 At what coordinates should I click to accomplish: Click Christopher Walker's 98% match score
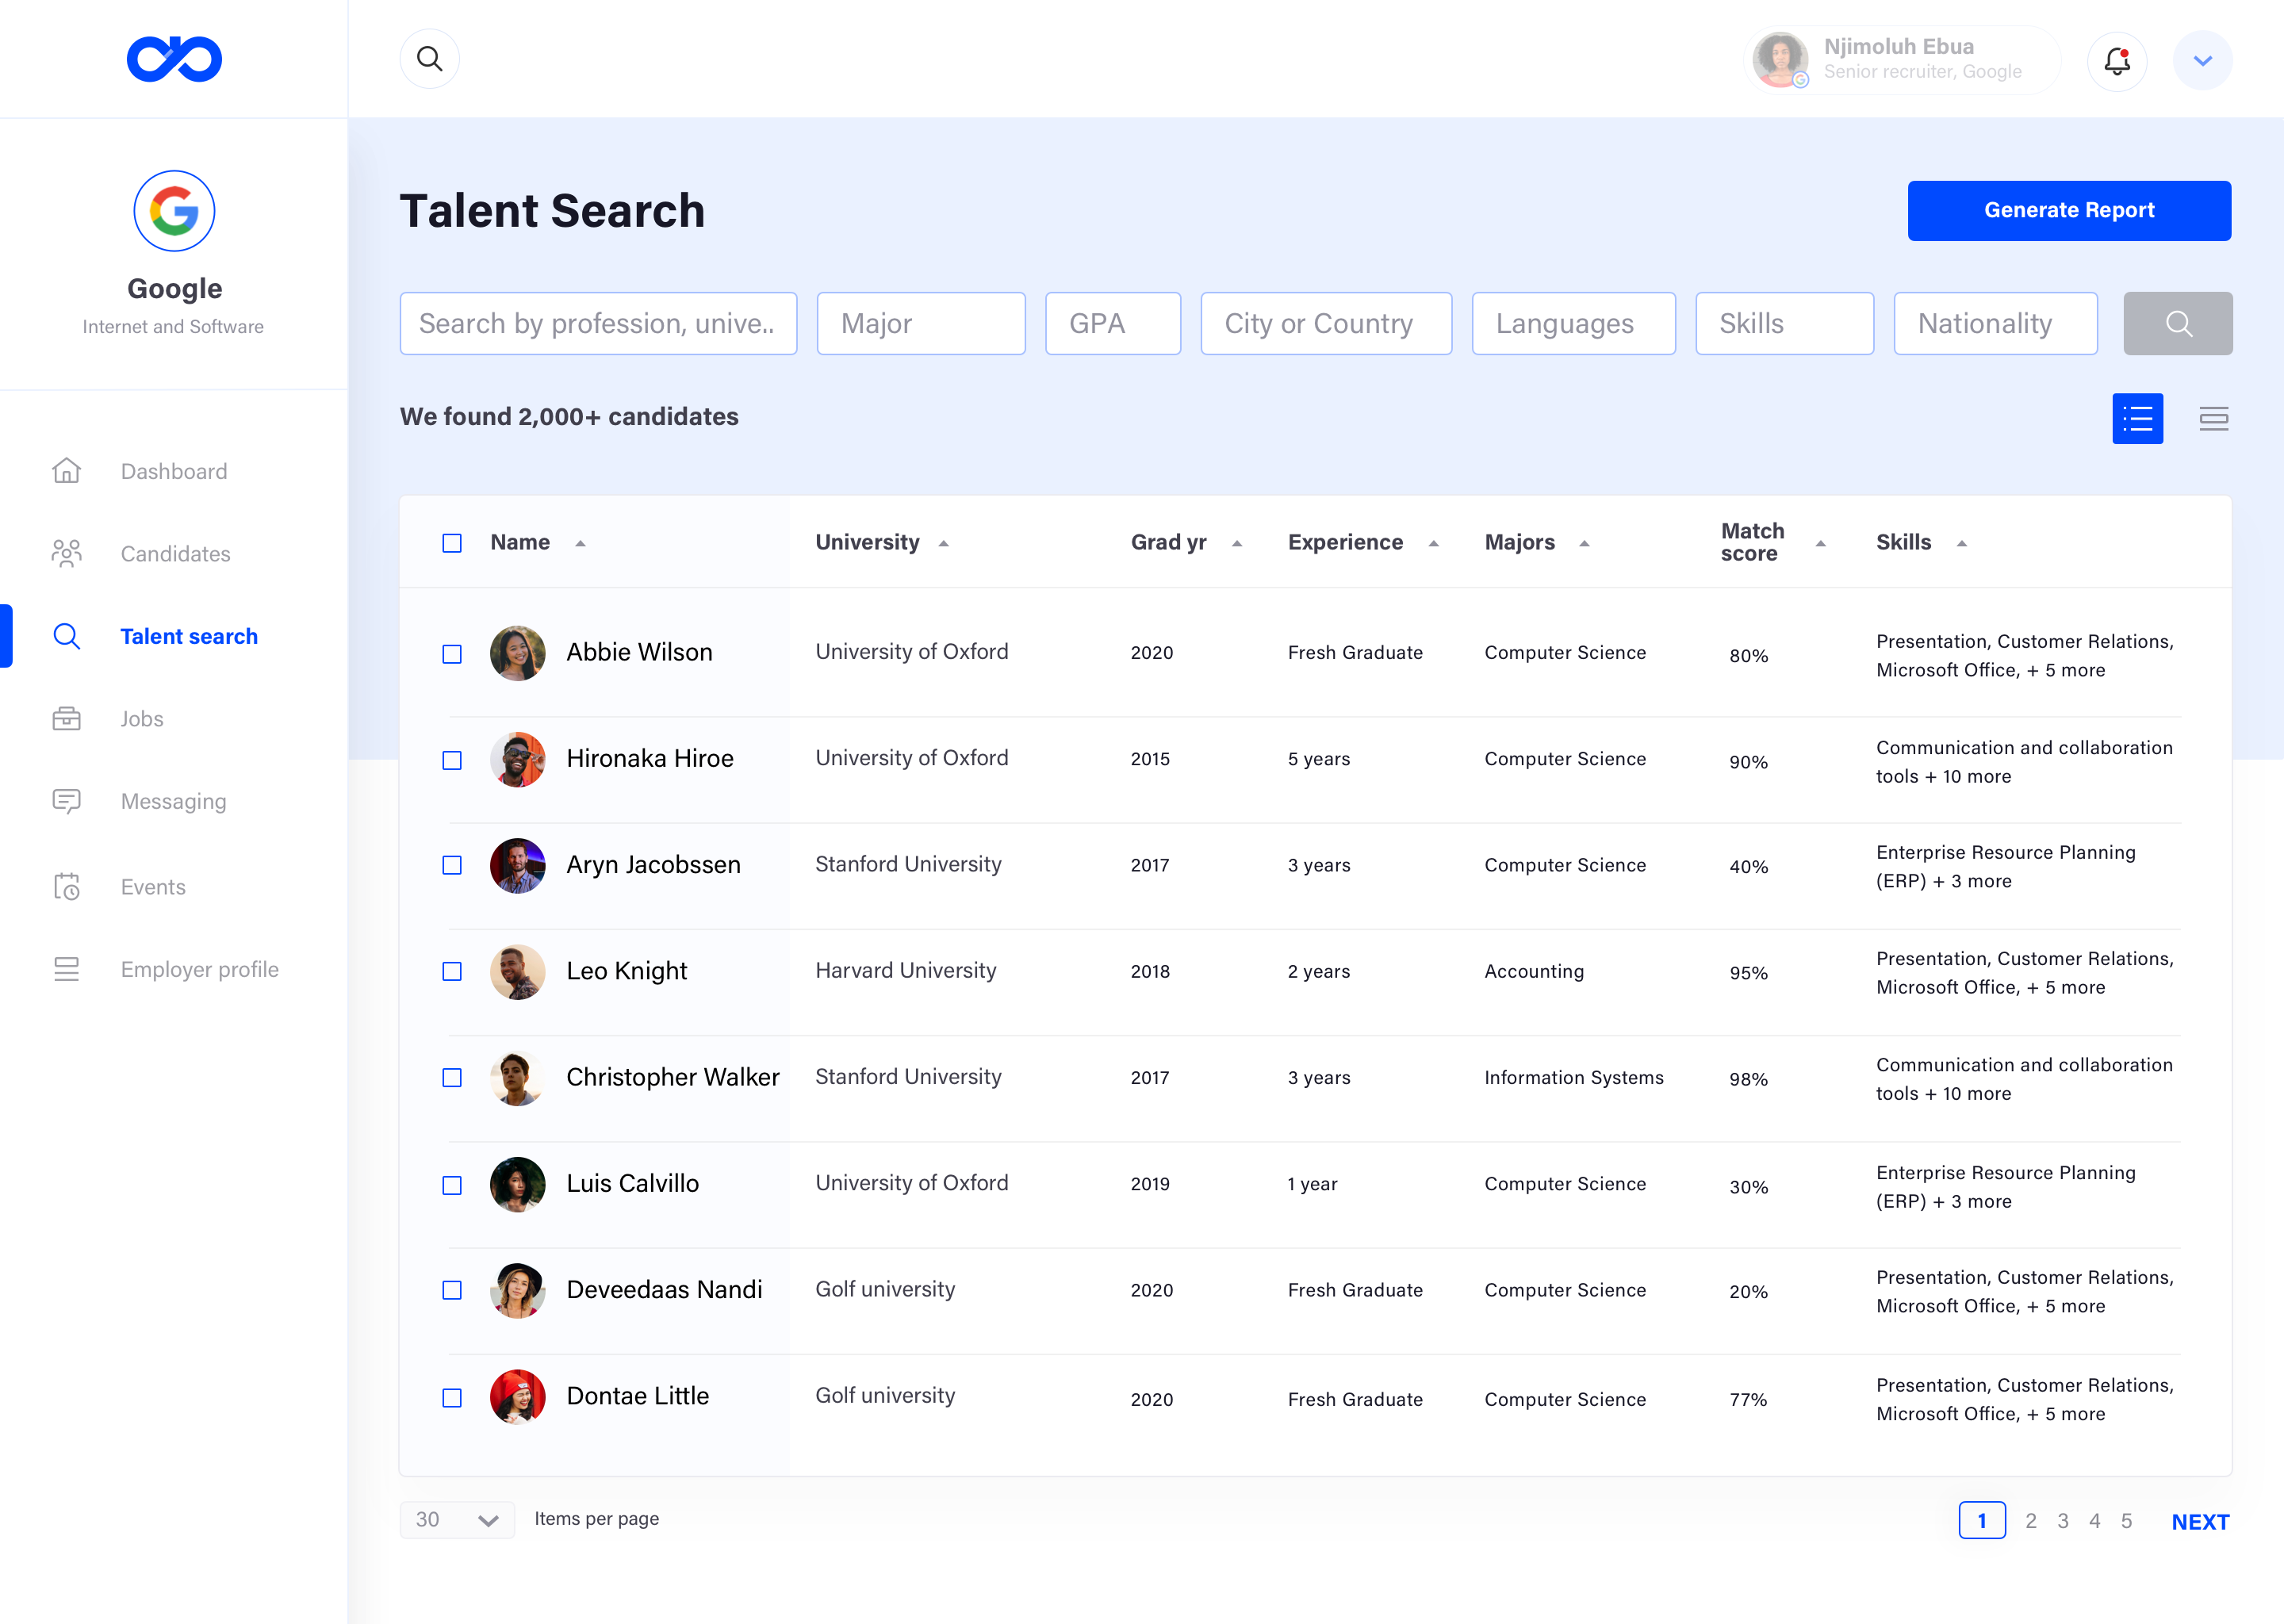click(x=1747, y=1080)
